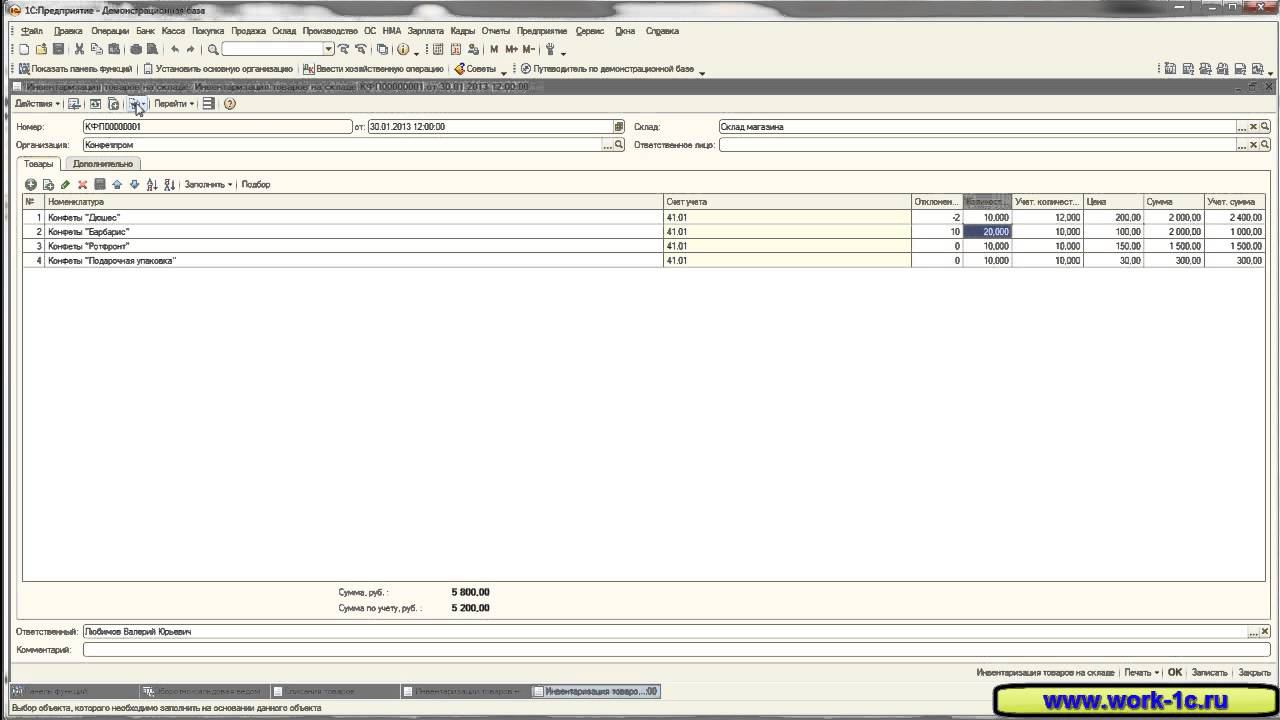Expand the search box dropdown arrow in toolbar
The image size is (1280, 720).
coord(328,49)
